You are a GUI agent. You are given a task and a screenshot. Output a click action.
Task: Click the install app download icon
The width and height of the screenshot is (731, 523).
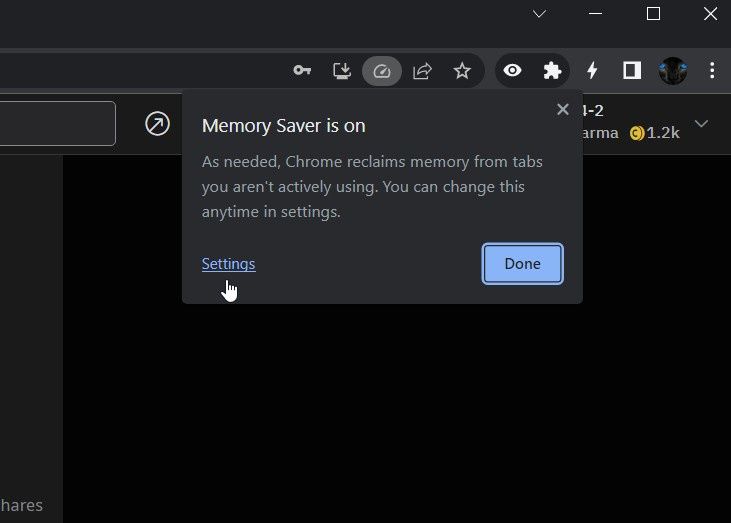342,71
